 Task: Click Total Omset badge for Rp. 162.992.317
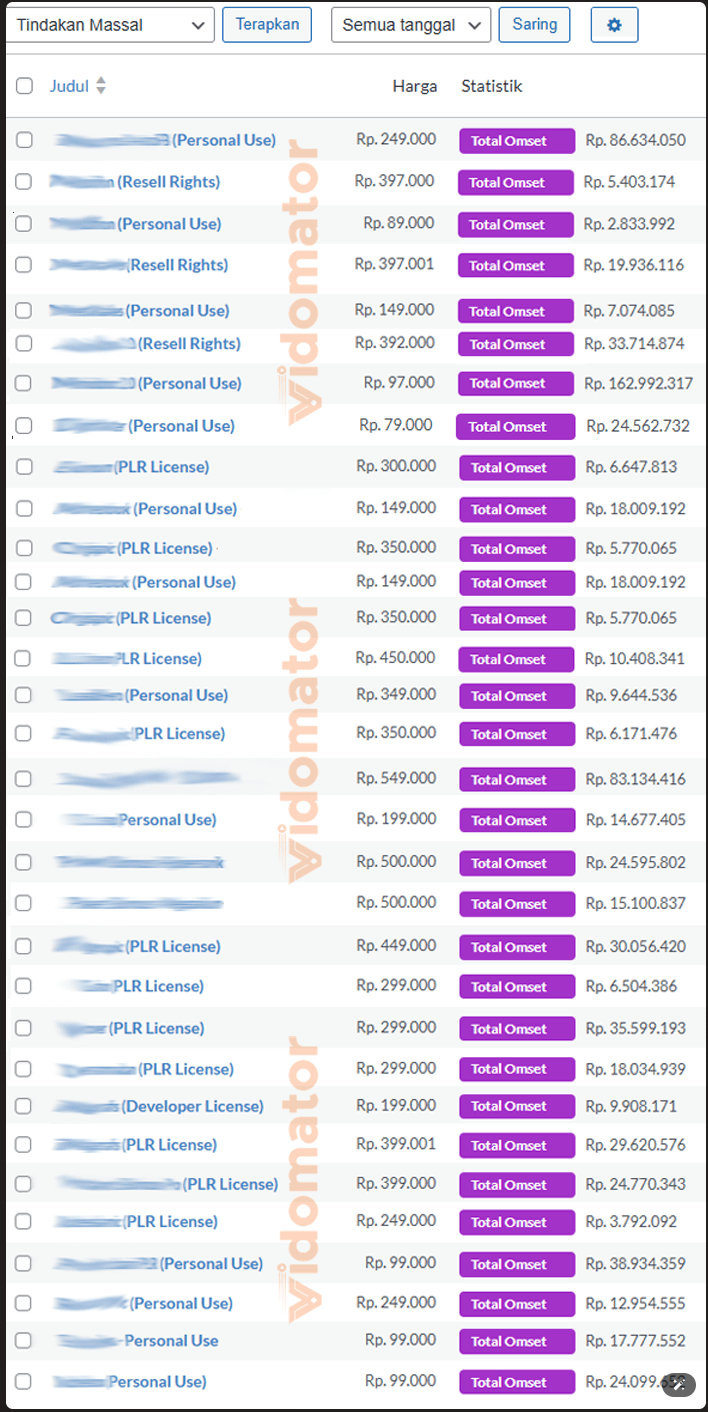click(516, 383)
